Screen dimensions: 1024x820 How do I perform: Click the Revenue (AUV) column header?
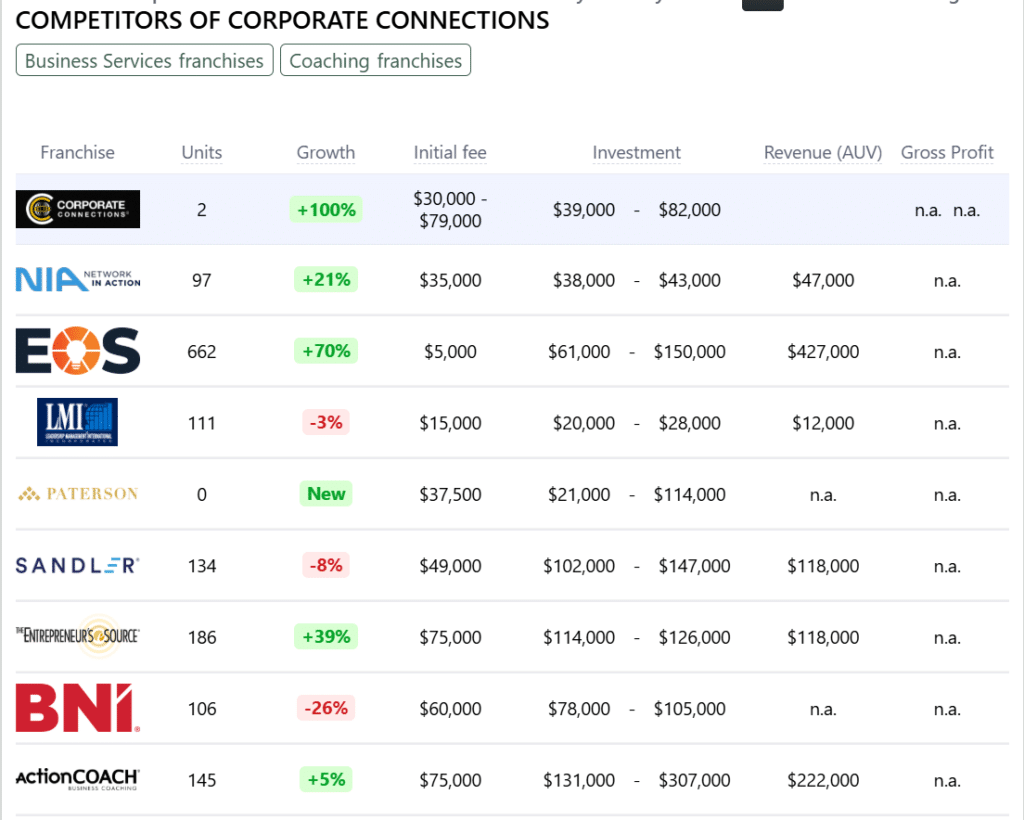[823, 152]
